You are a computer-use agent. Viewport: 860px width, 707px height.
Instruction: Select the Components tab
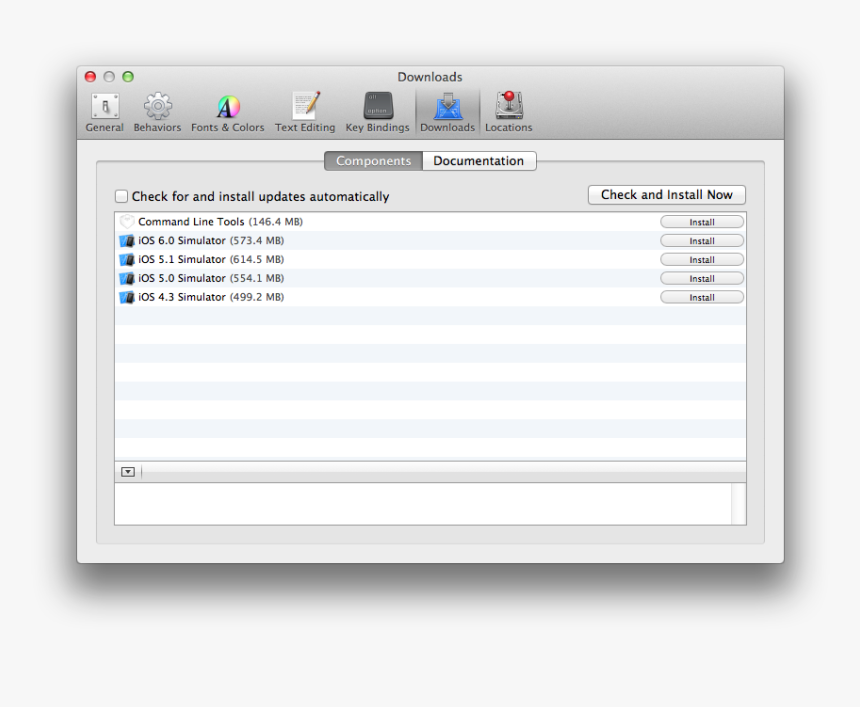tap(373, 160)
